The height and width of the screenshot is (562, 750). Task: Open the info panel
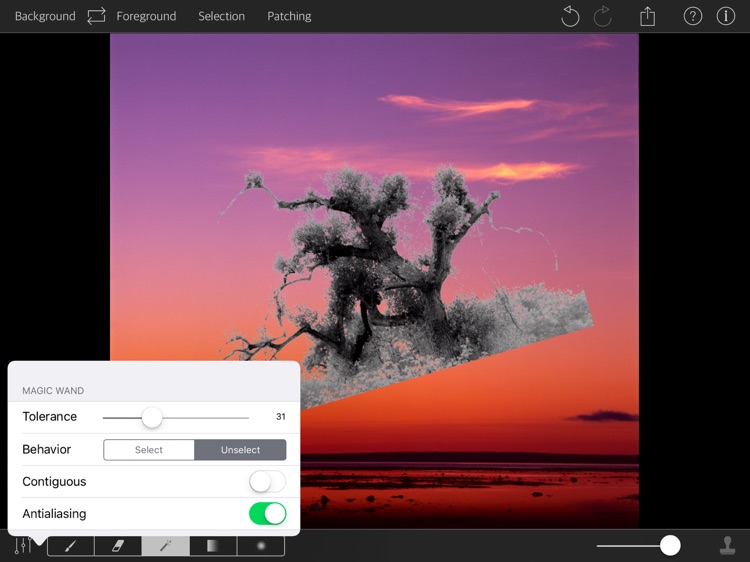point(726,16)
